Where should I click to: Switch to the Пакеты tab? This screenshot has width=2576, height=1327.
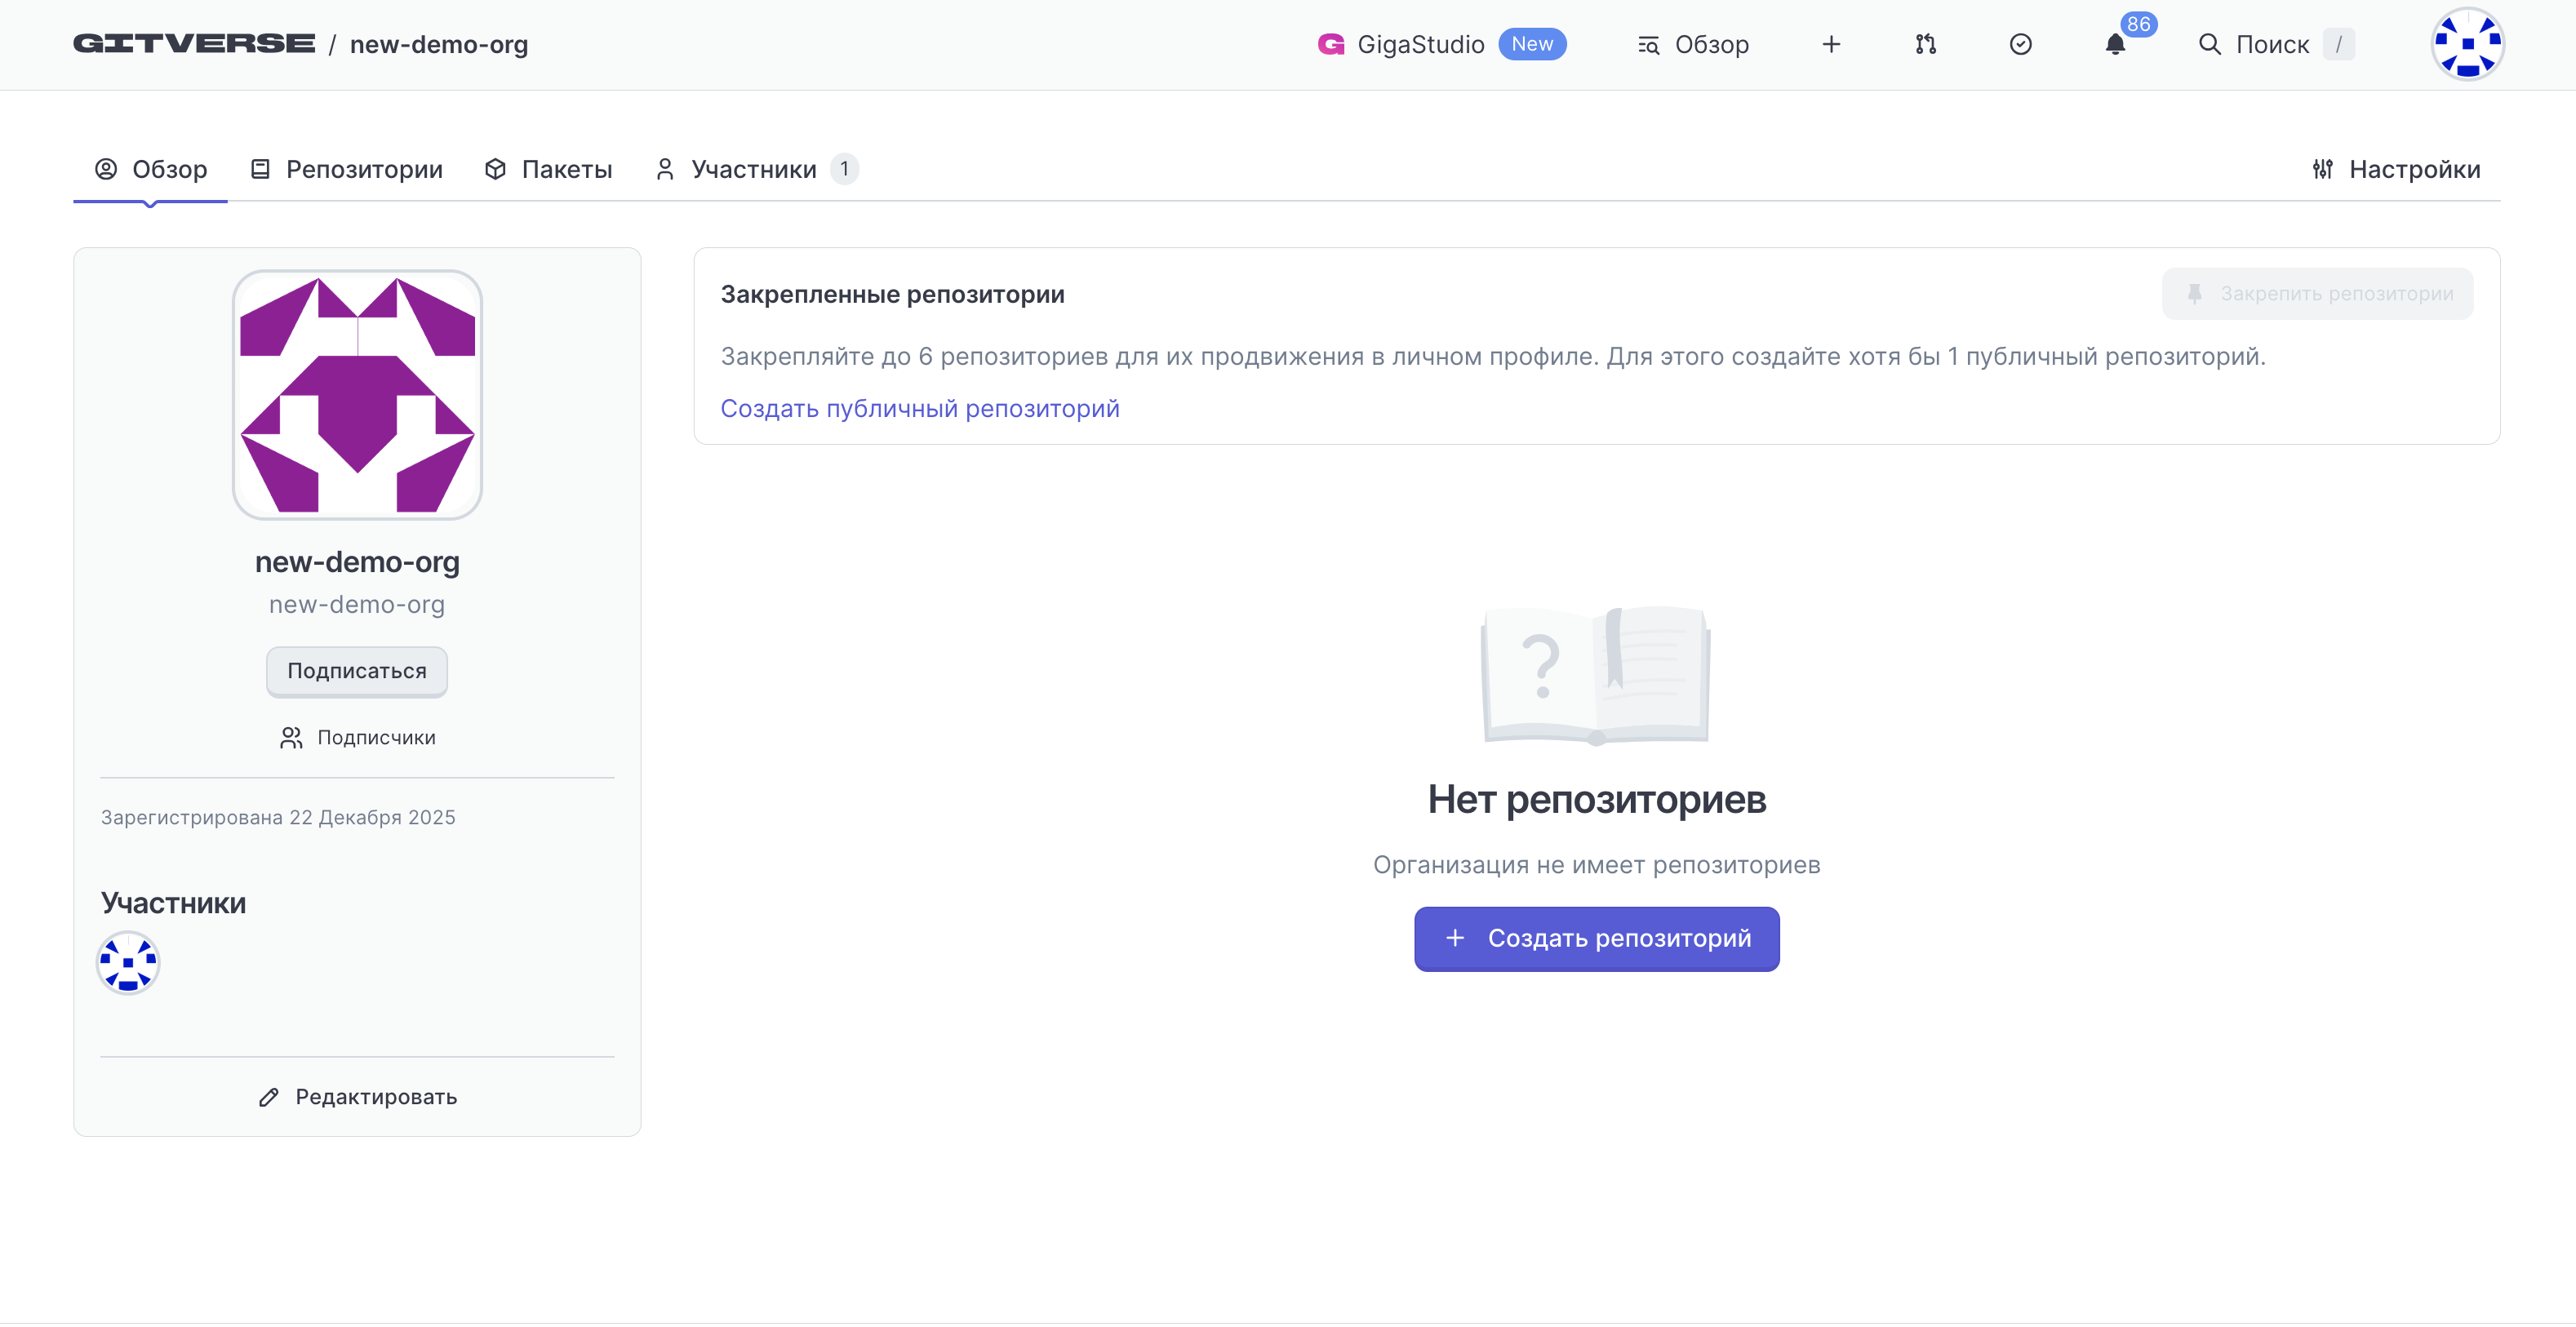point(548,169)
